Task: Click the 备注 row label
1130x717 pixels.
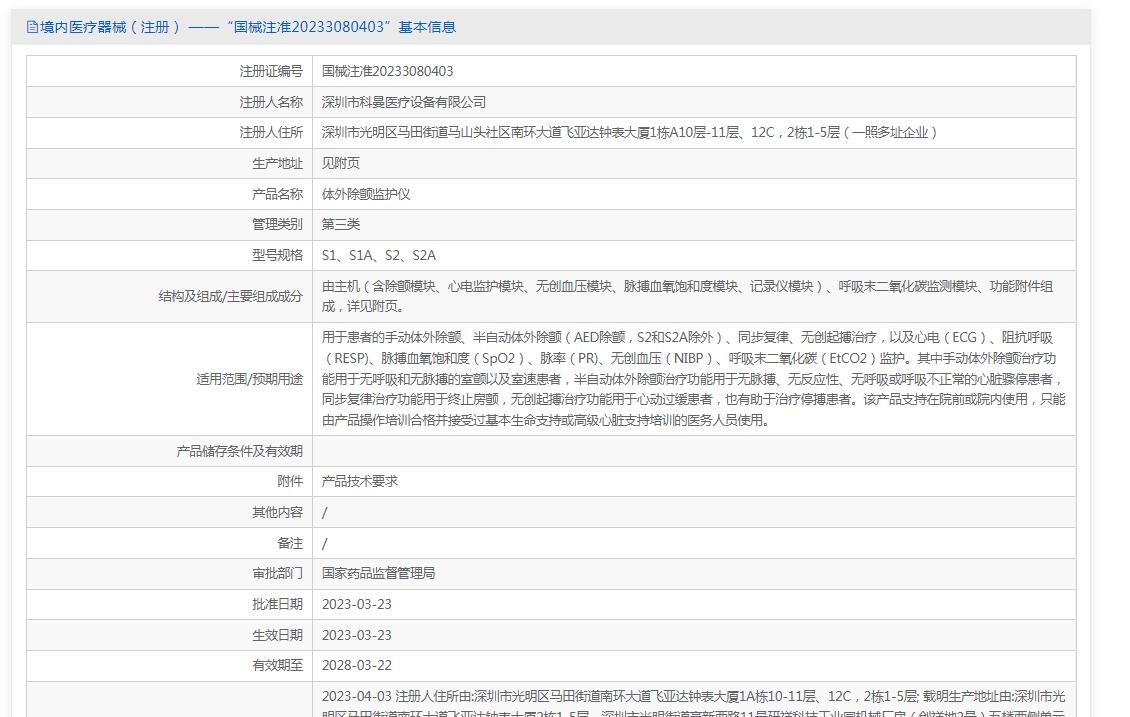Action: pos(289,543)
